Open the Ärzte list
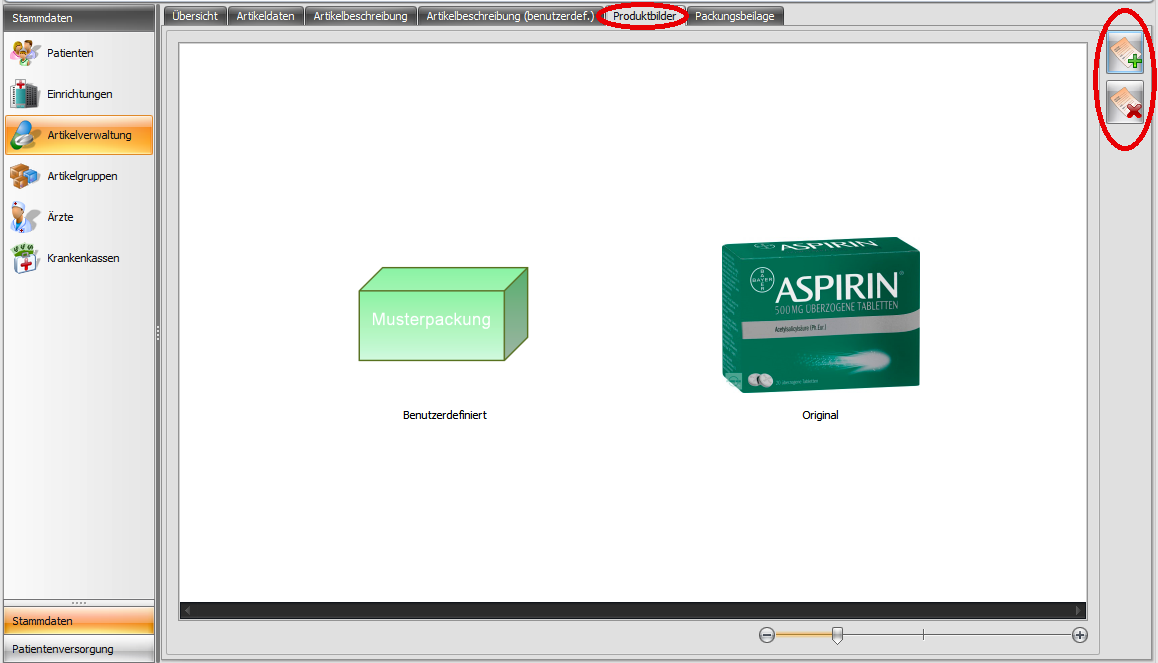Screen dimensions: 1158x663 pyautogui.click(x=79, y=217)
